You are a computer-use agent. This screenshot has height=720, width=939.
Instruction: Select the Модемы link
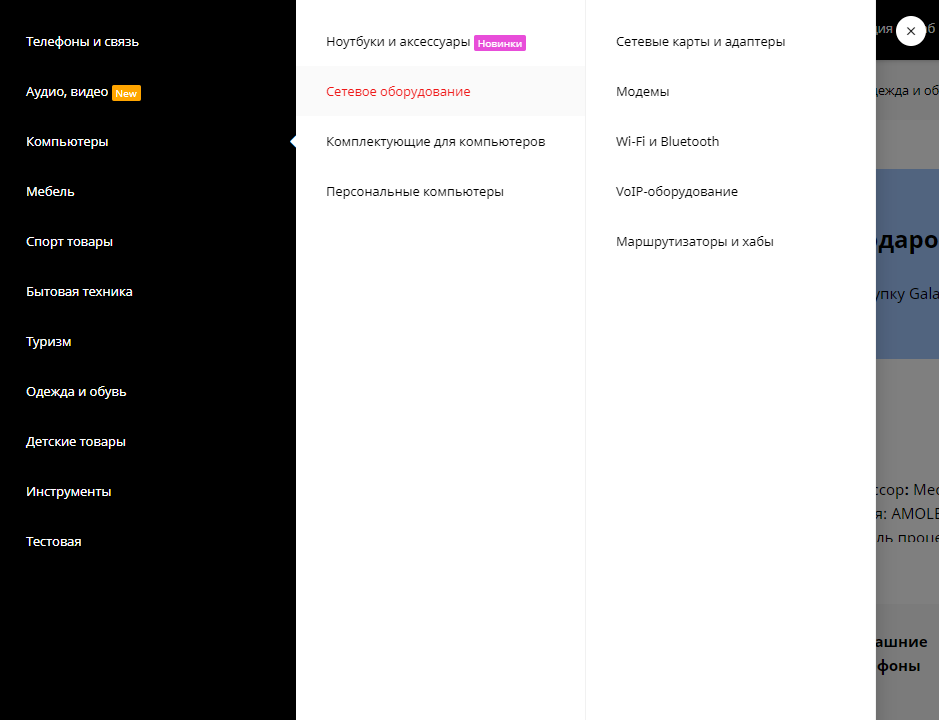pyautogui.click(x=642, y=92)
